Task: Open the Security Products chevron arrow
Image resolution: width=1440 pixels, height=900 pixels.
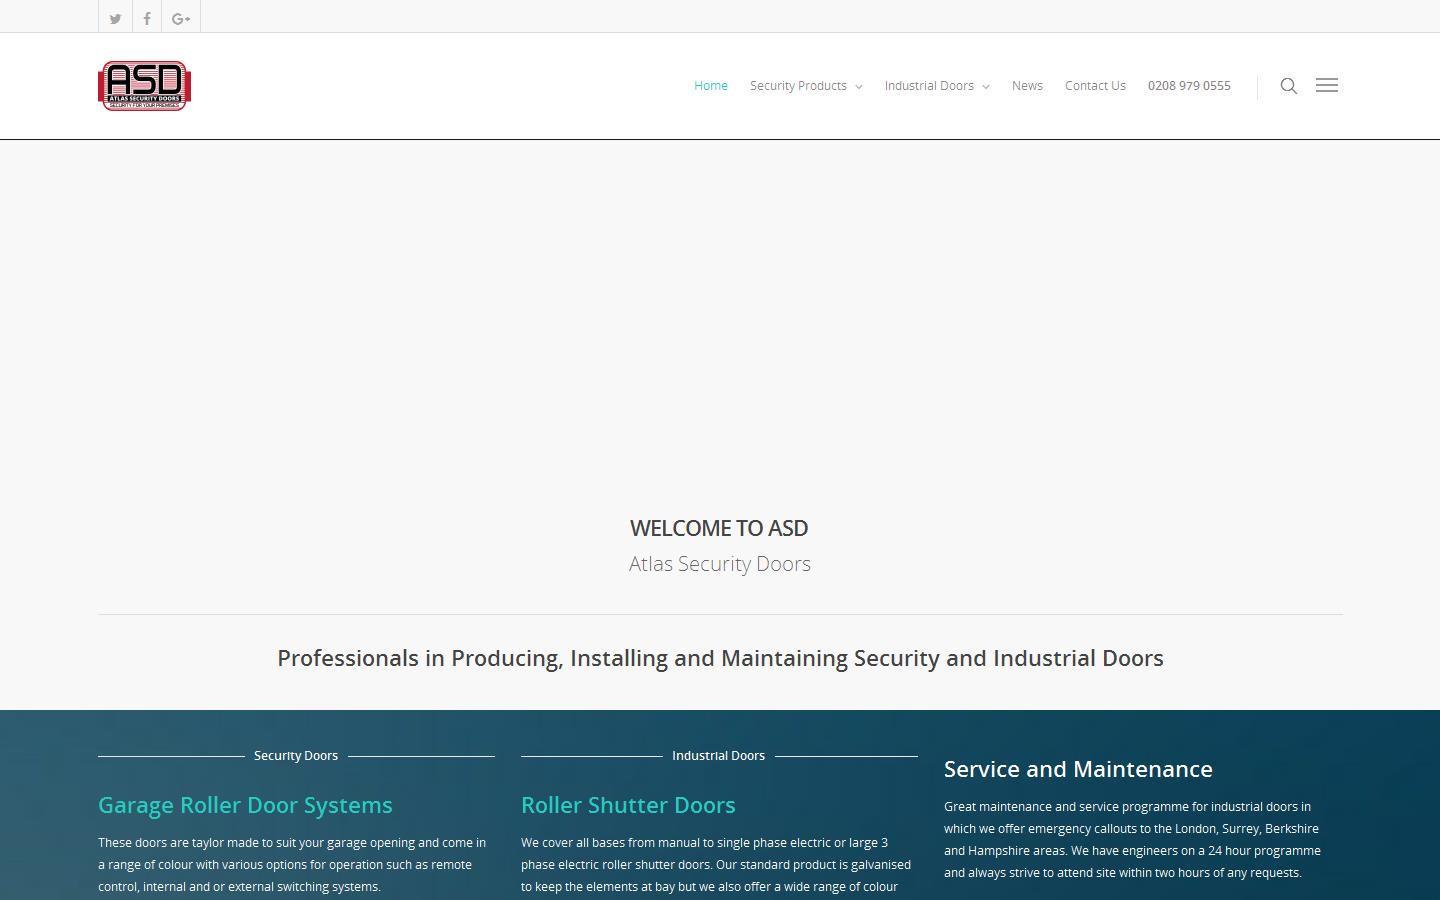Action: pos(860,87)
